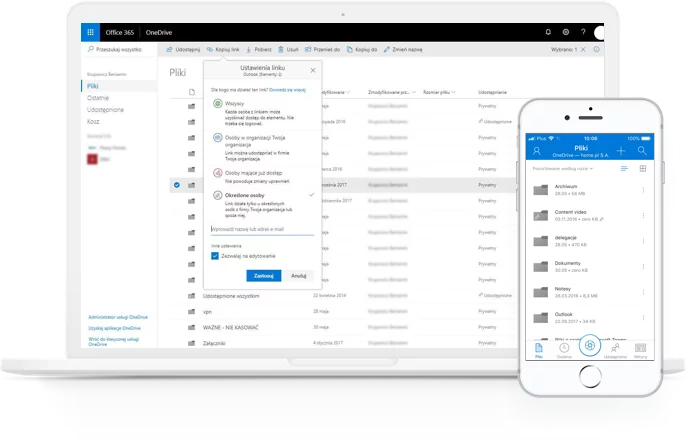Viewport: 687px width, 441px height.
Task: Click the notifications bell icon
Action: [548, 32]
